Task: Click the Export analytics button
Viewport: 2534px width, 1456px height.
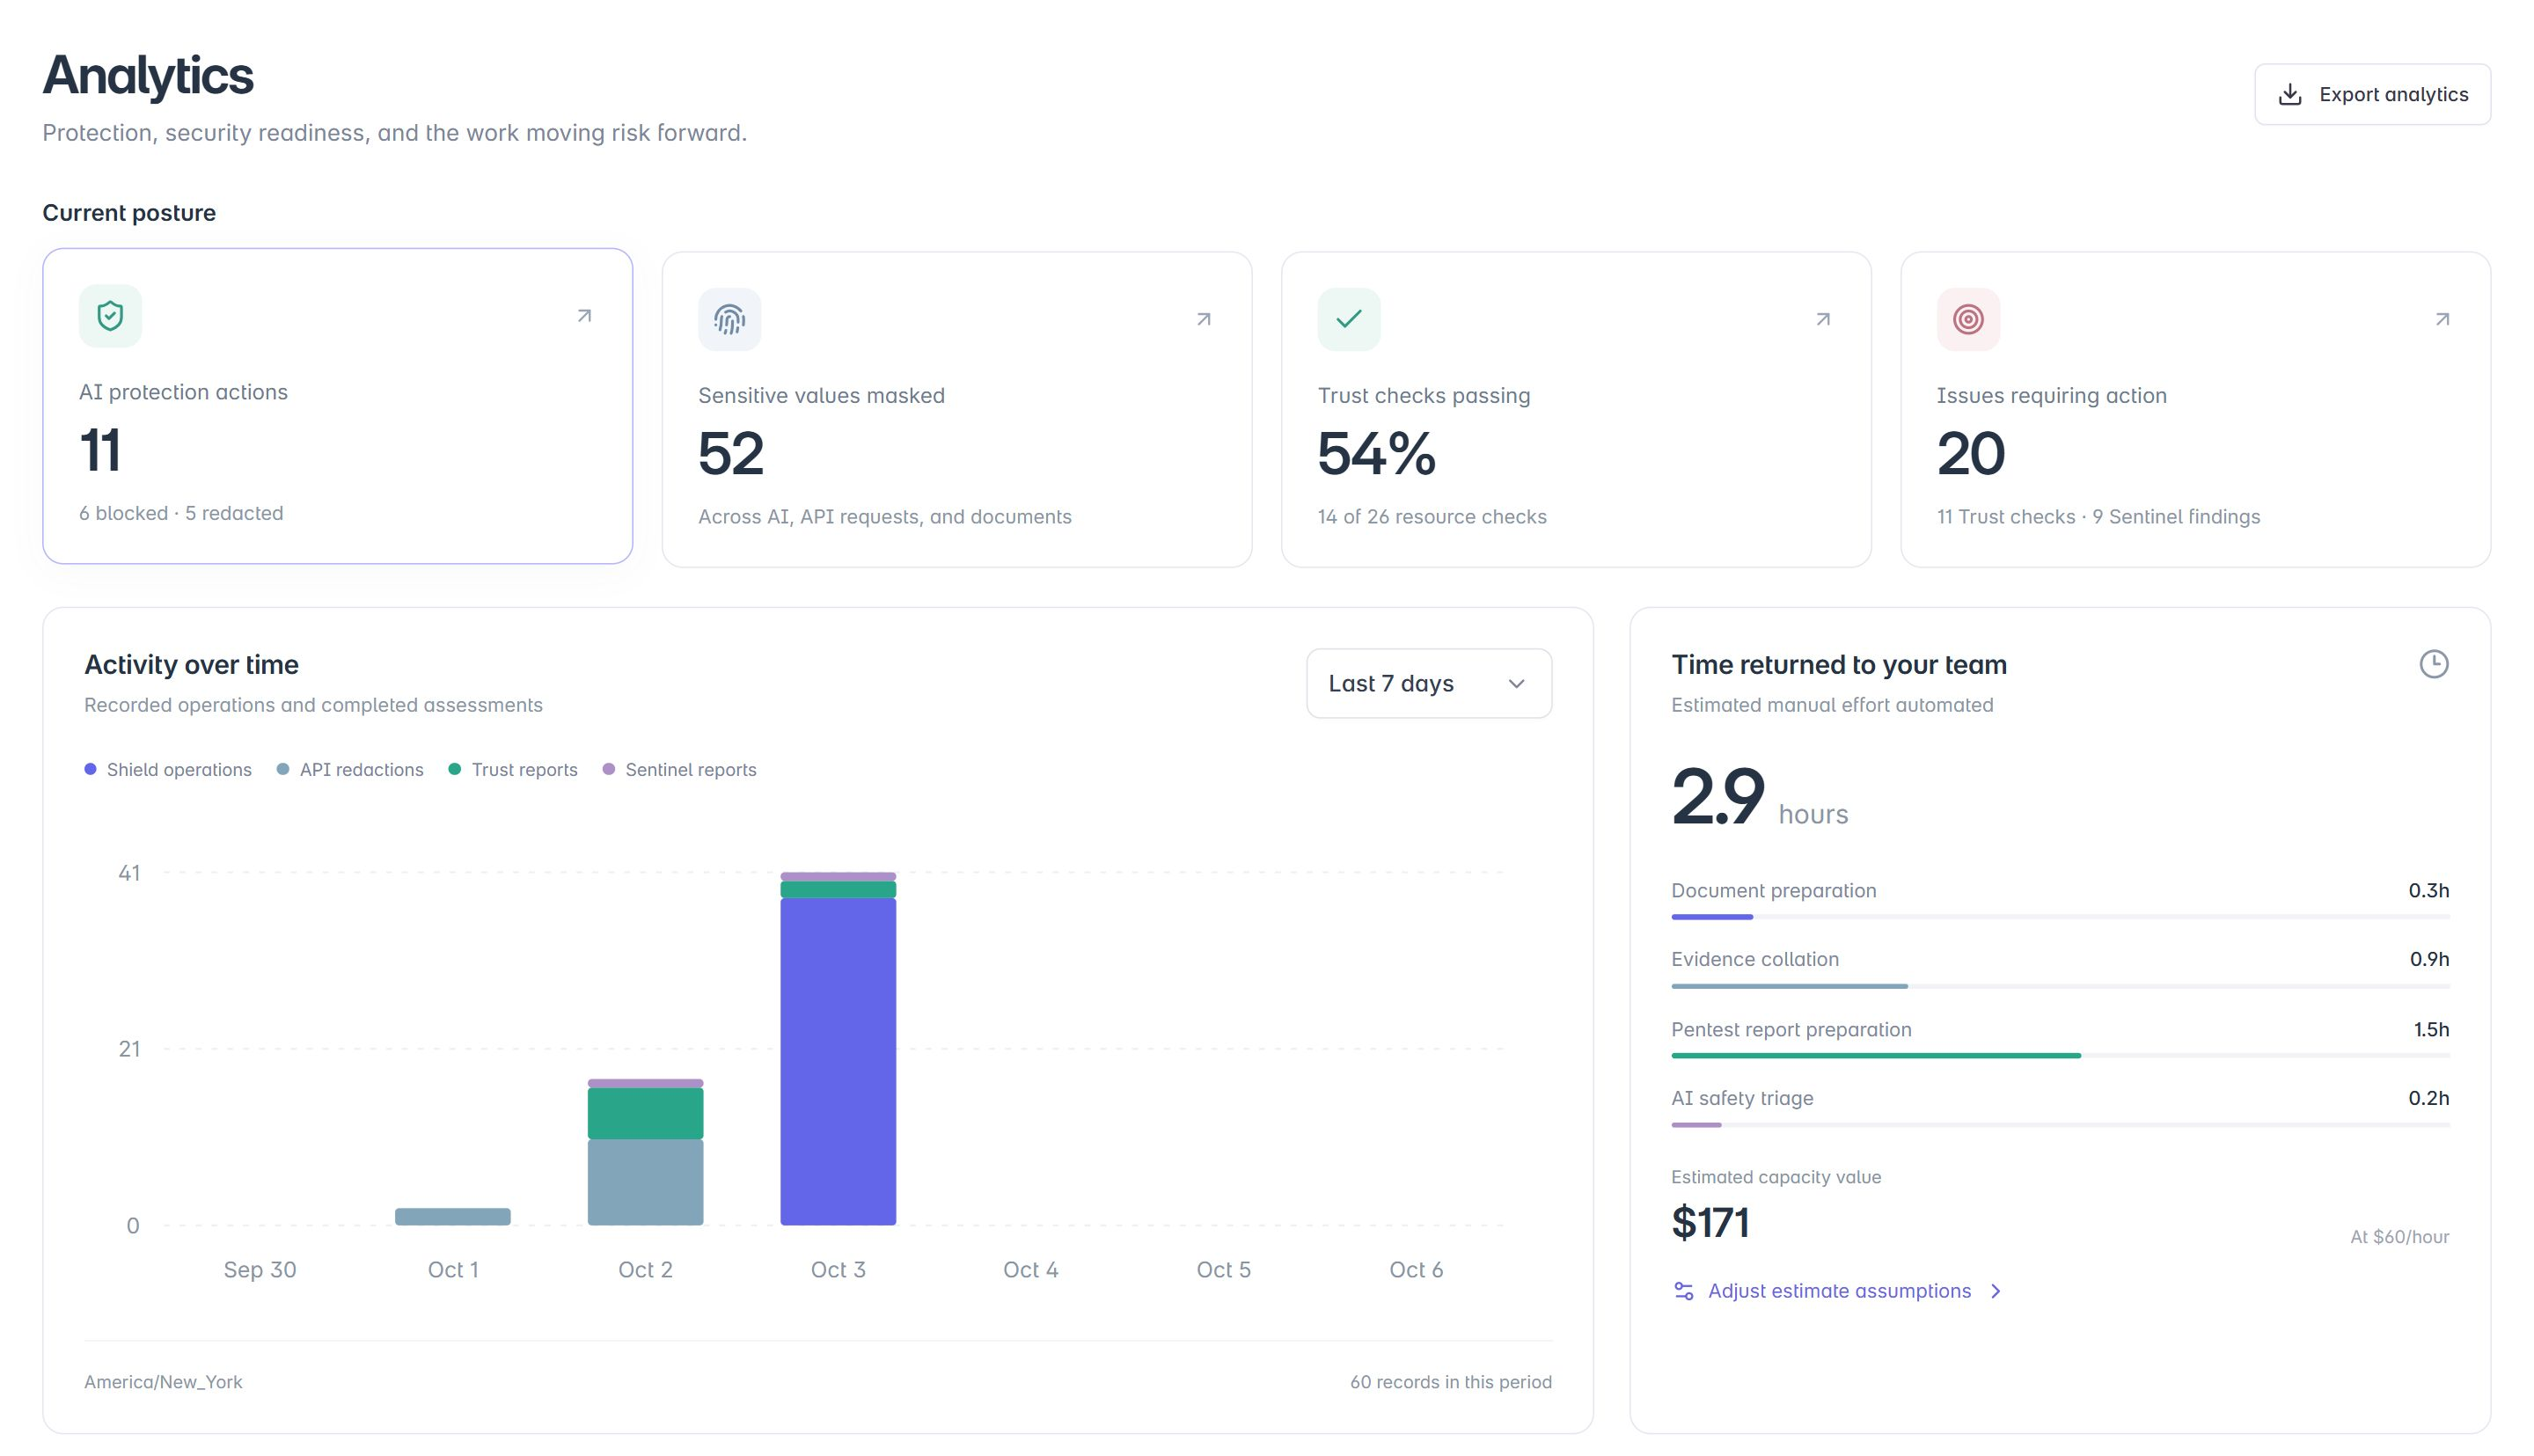Action: click(x=2371, y=94)
